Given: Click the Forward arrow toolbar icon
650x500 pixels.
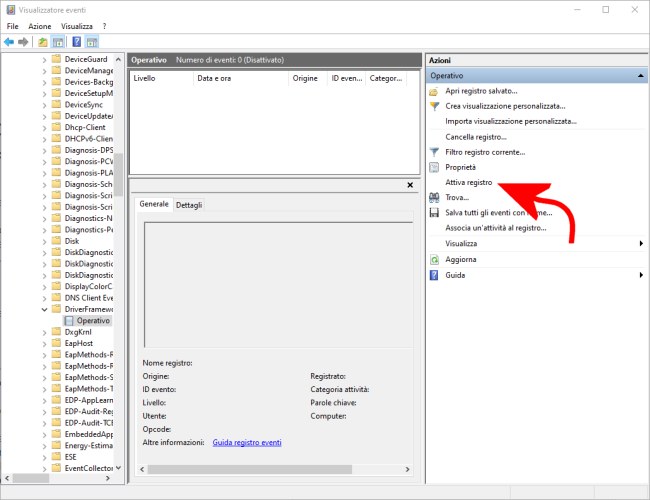Looking at the screenshot, I should [x=23, y=42].
